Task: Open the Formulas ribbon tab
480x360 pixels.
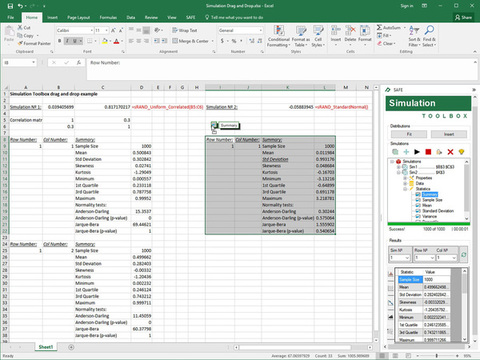Action: point(108,17)
